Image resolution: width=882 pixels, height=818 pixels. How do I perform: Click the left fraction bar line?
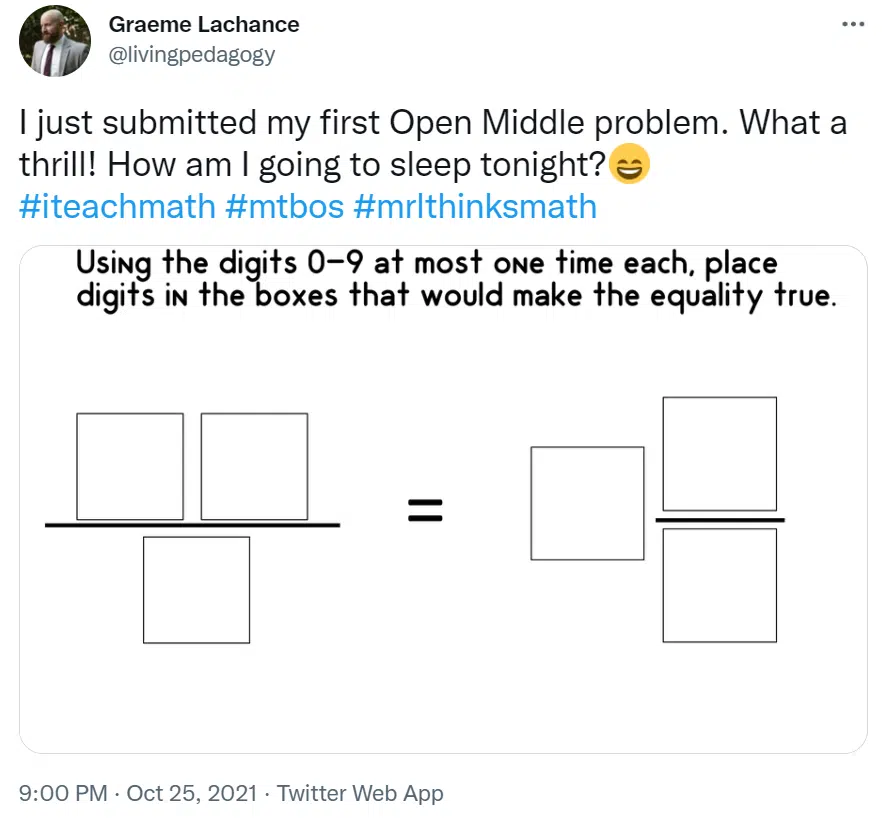(192, 525)
